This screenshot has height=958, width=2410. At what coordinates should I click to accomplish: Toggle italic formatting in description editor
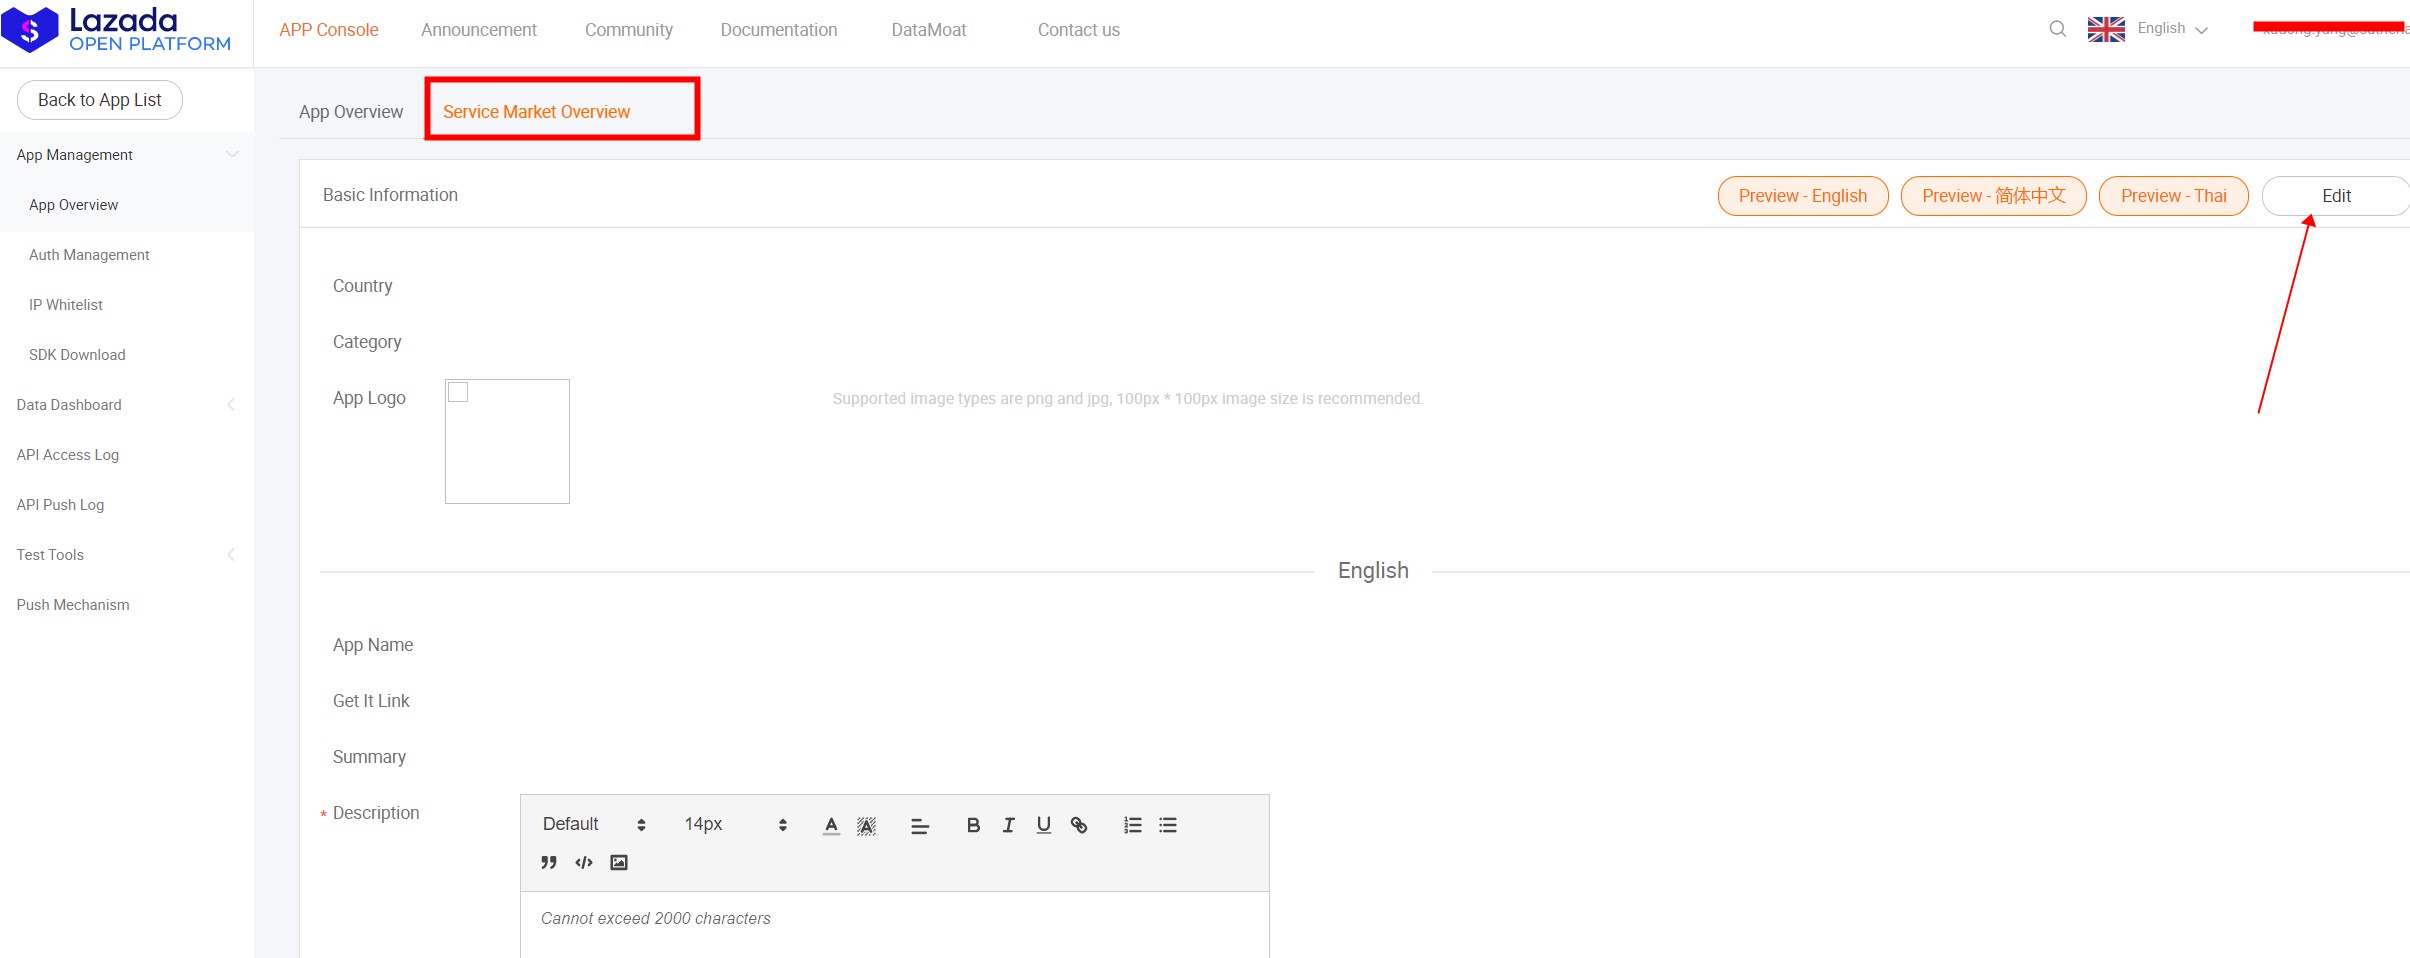1008,825
